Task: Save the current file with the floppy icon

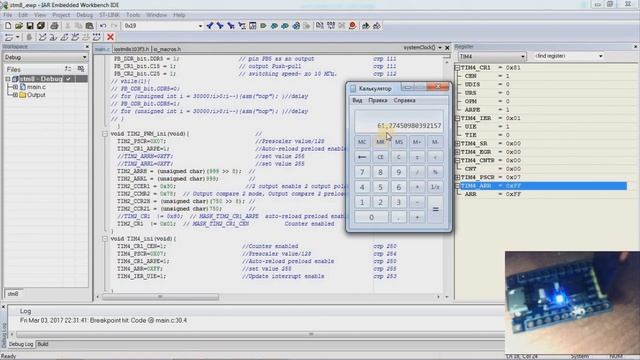Action: click(30, 26)
